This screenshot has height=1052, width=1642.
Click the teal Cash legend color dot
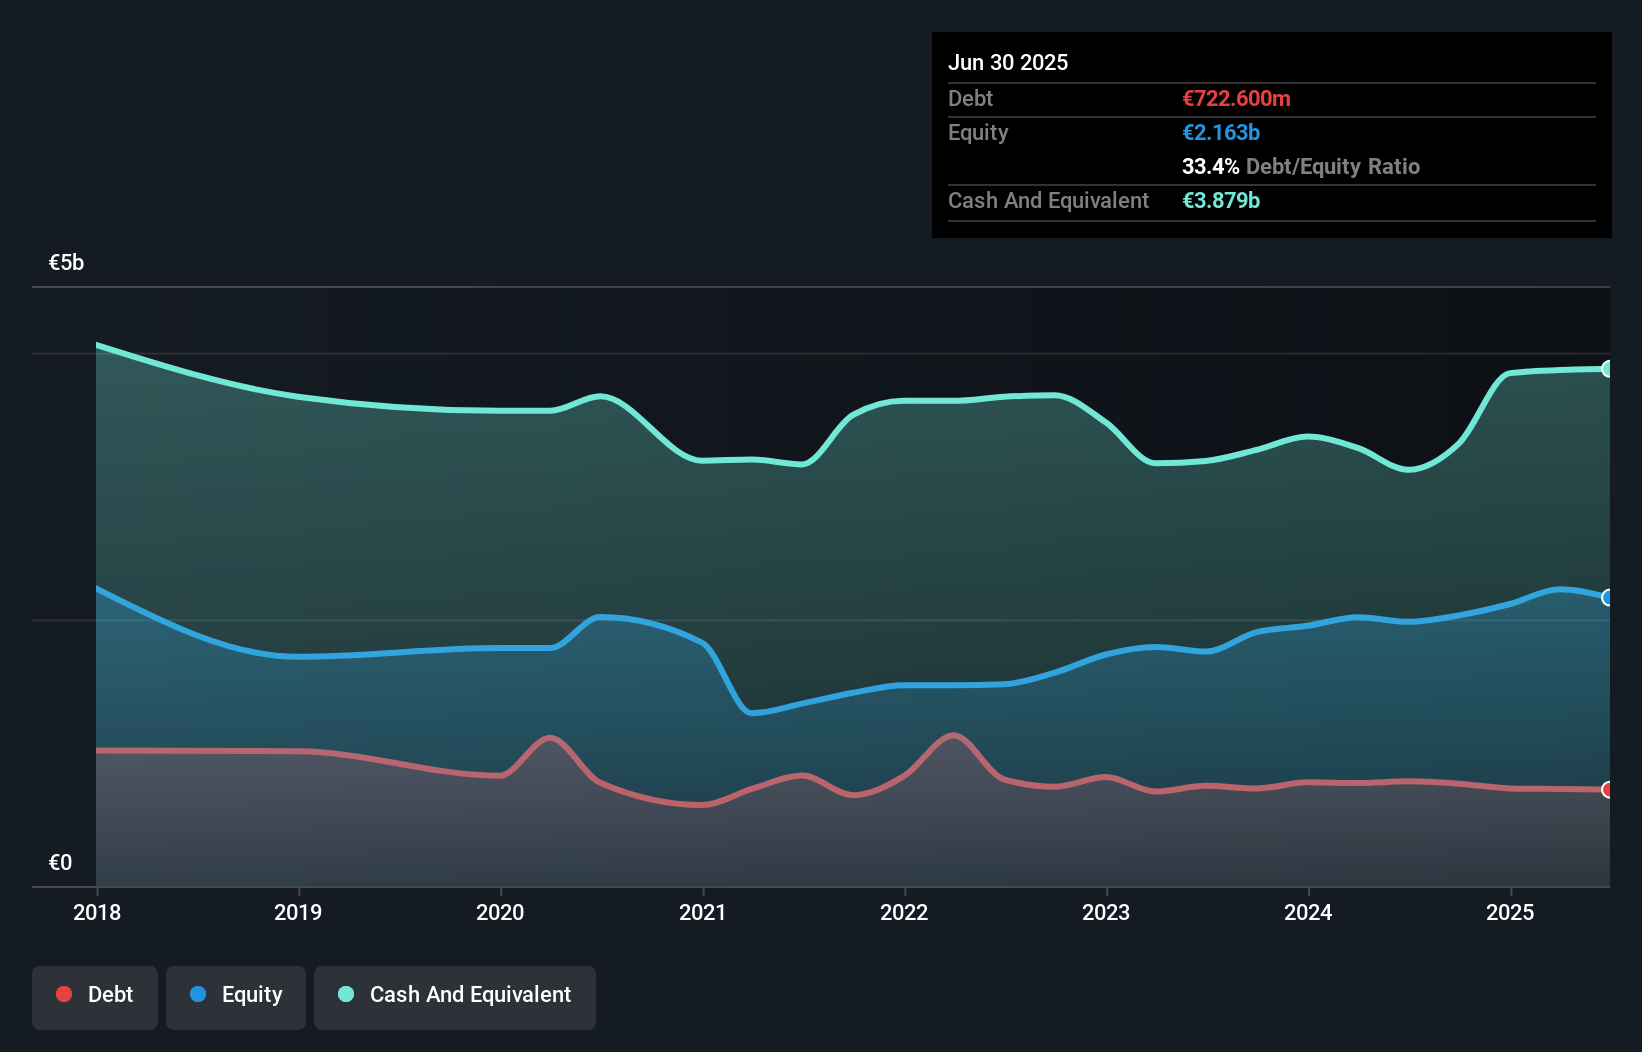(346, 994)
